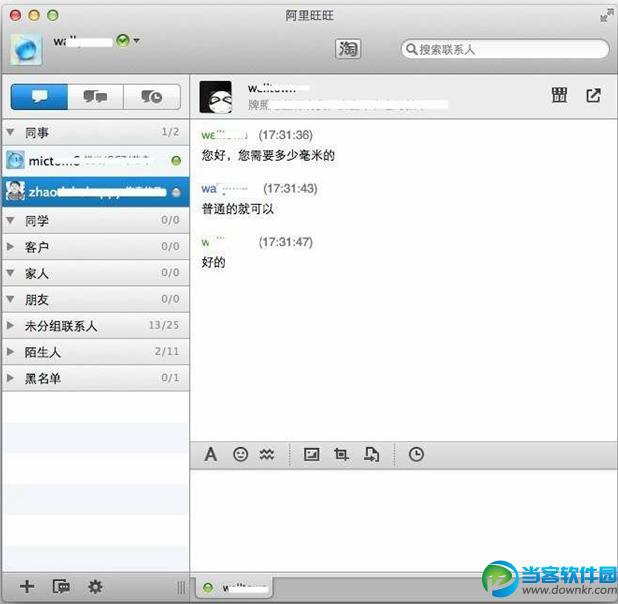Collapse the 家人 group
618x604 pixels.
pyautogui.click(x=11, y=273)
